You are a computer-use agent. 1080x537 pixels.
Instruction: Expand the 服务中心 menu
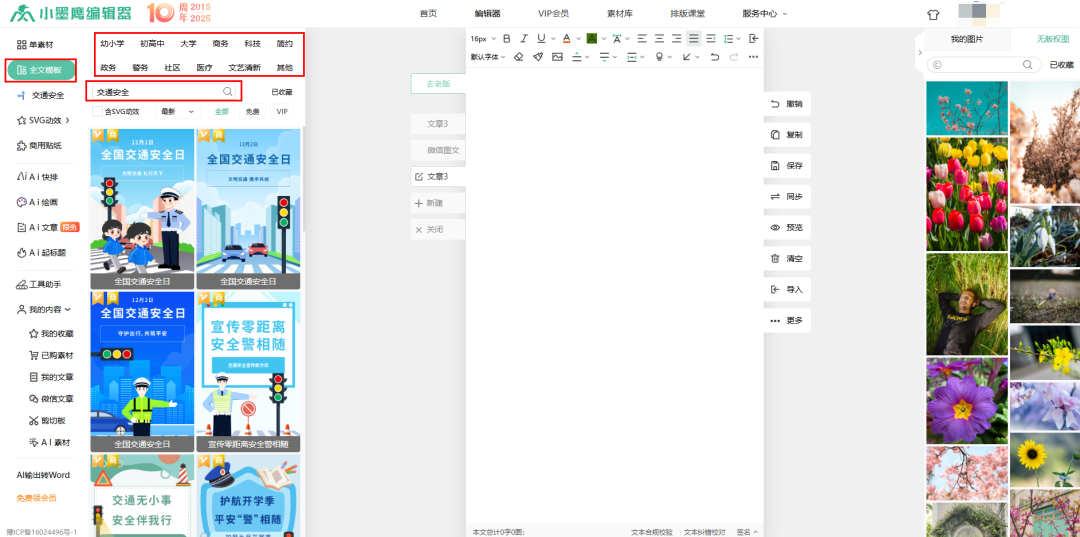765,13
